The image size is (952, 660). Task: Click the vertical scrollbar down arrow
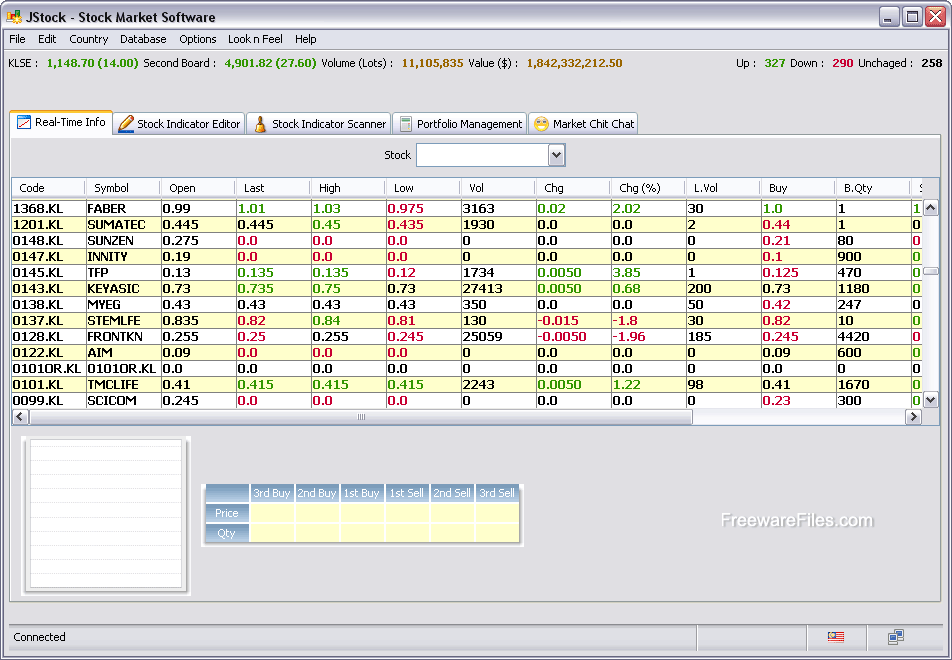[930, 400]
